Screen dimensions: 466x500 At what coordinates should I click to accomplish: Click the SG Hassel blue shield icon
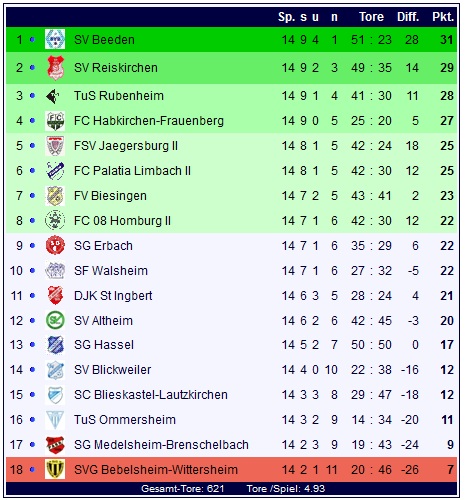[55, 345]
